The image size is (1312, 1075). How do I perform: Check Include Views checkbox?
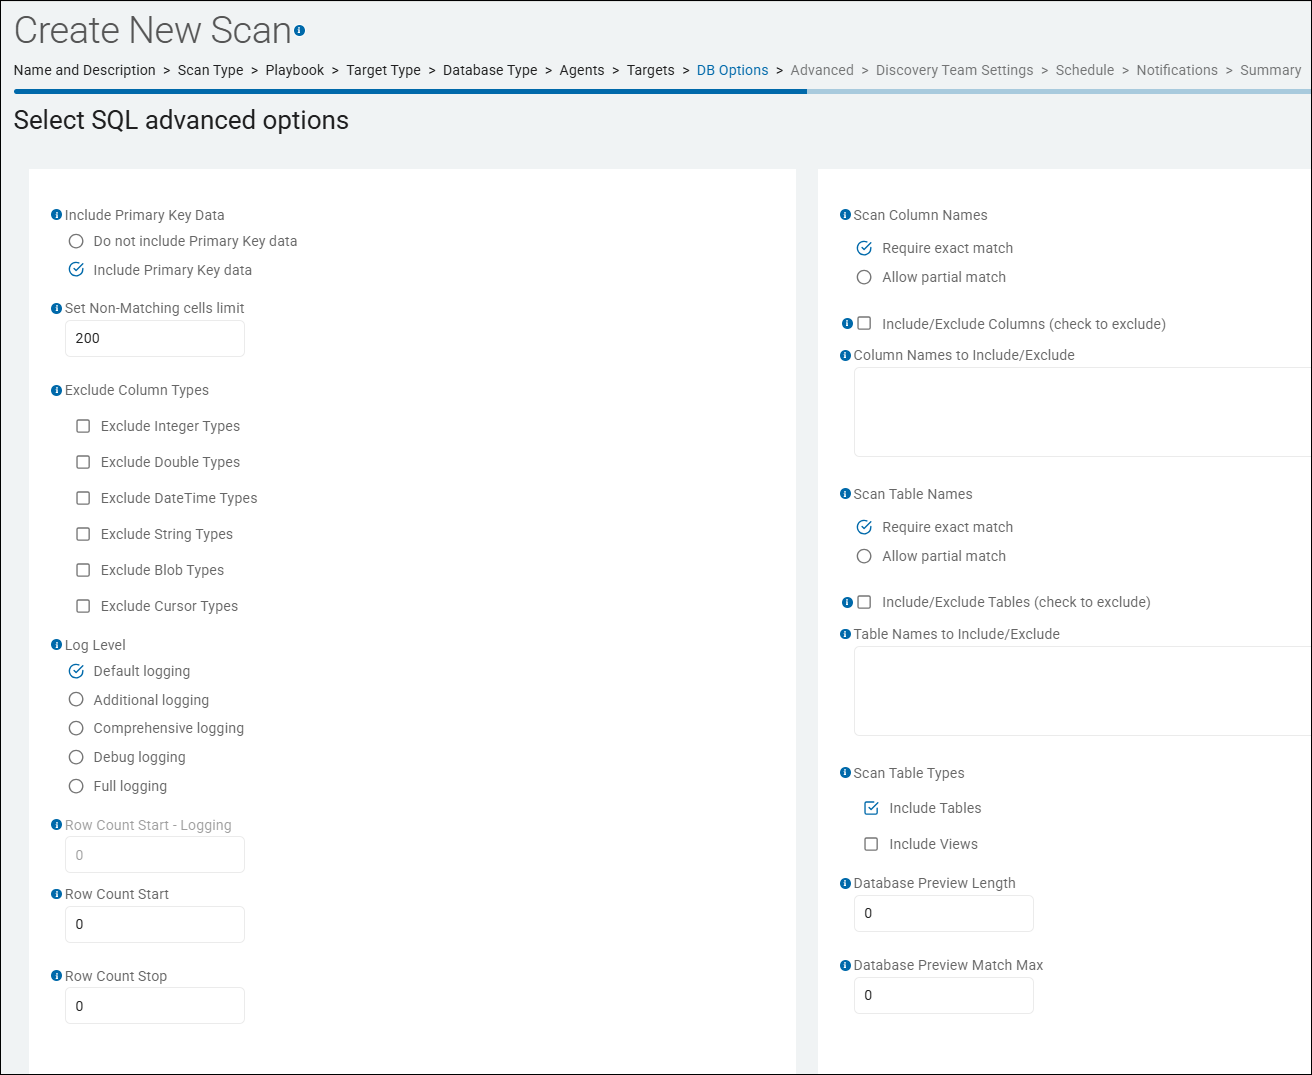coord(871,844)
